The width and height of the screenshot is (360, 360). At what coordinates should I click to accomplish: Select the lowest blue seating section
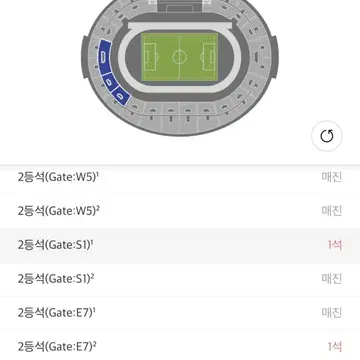coord(121,96)
